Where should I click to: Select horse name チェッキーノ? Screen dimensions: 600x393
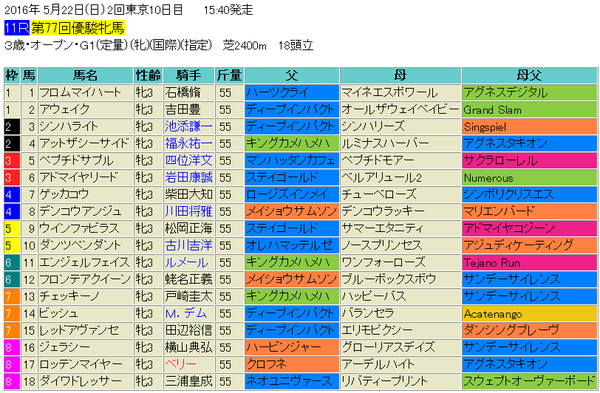click(x=69, y=296)
